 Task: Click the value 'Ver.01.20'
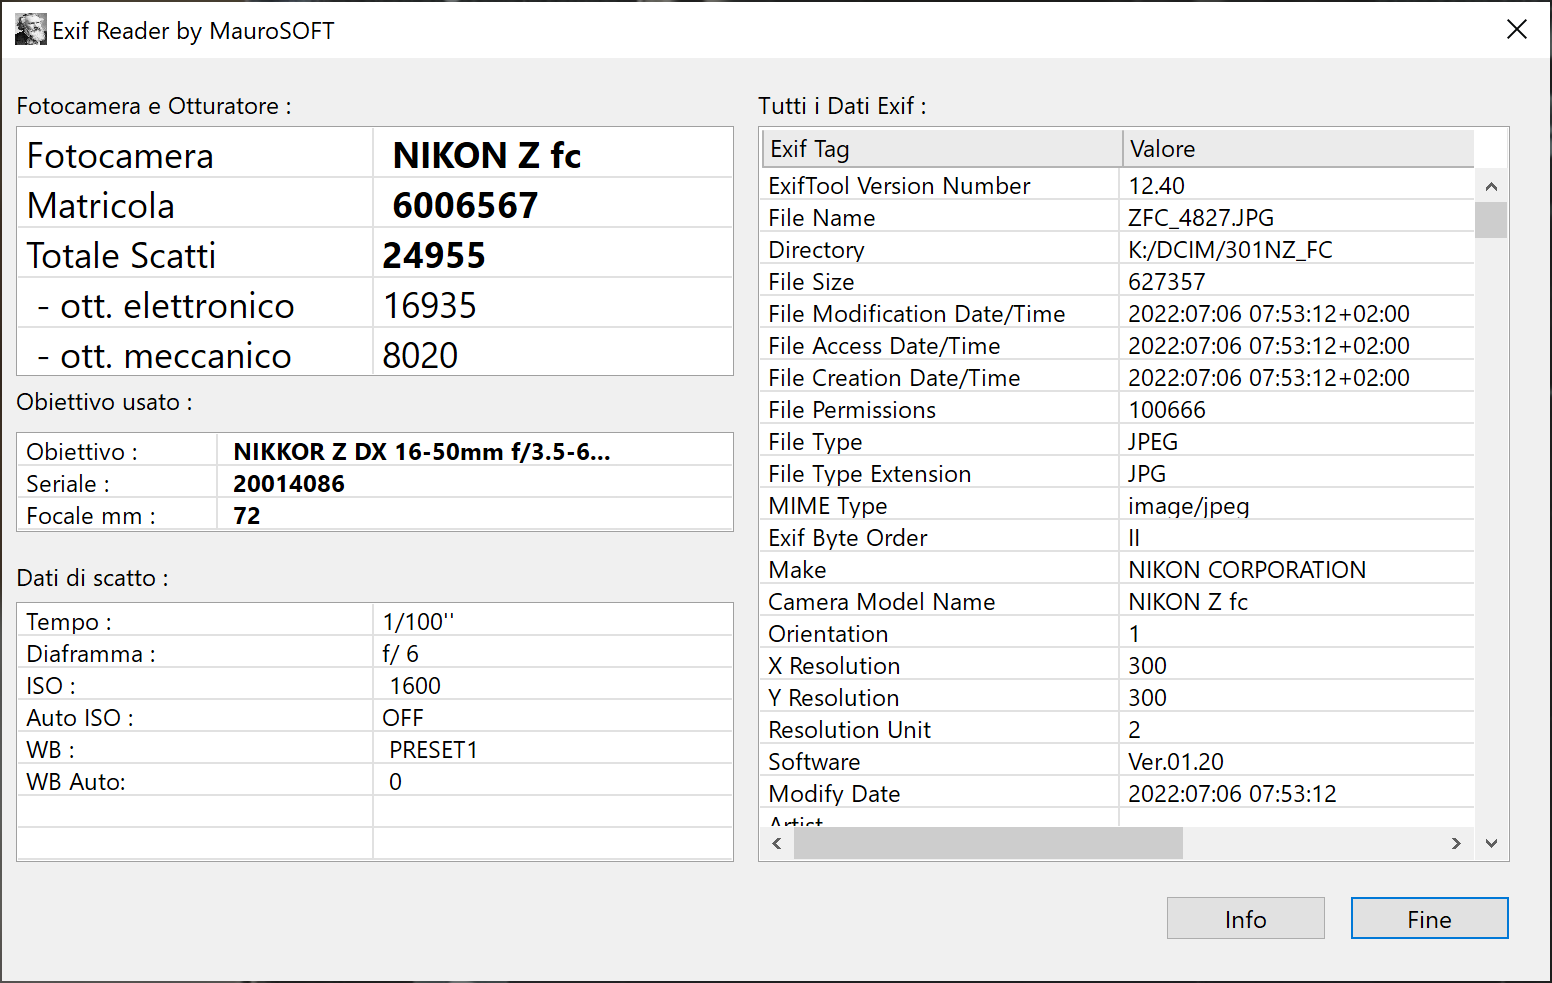click(1175, 762)
